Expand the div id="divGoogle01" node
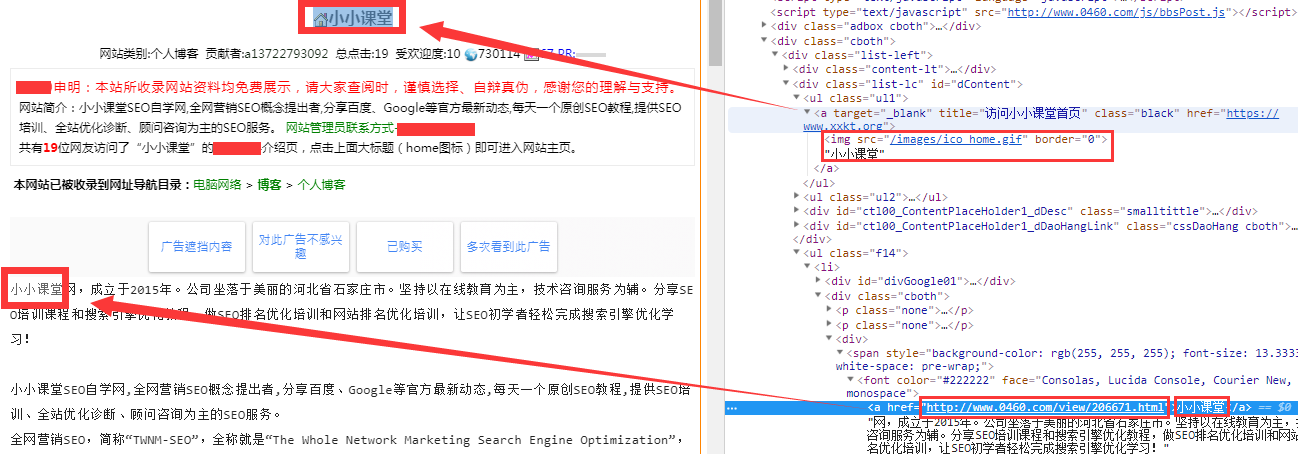 [818, 282]
